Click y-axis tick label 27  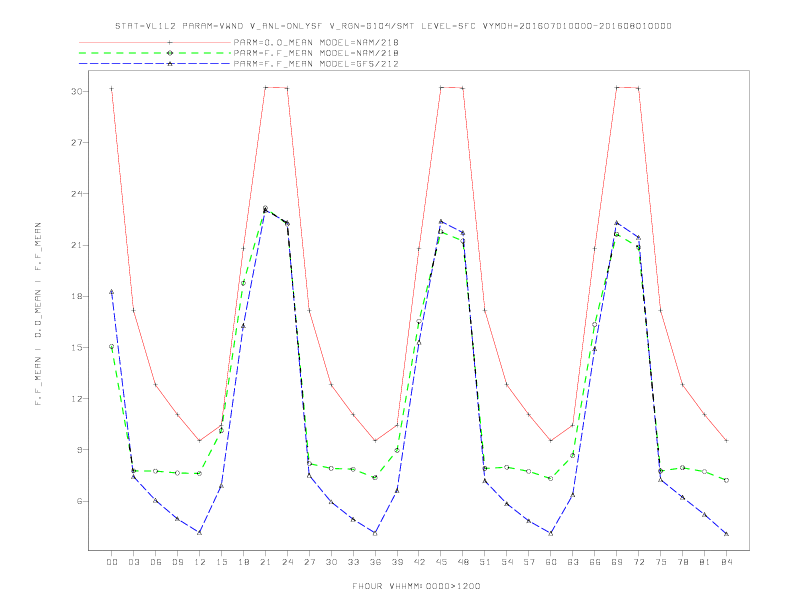tap(77, 142)
